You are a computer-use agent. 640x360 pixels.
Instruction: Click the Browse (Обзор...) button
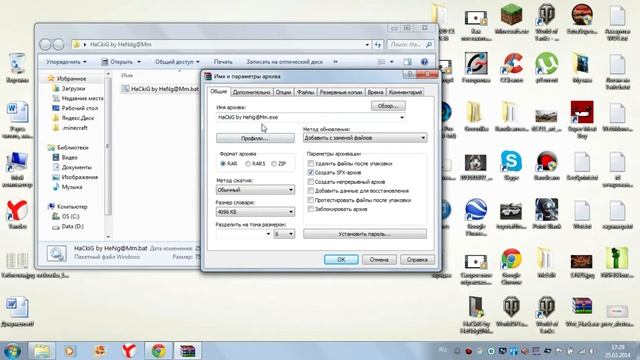point(388,106)
